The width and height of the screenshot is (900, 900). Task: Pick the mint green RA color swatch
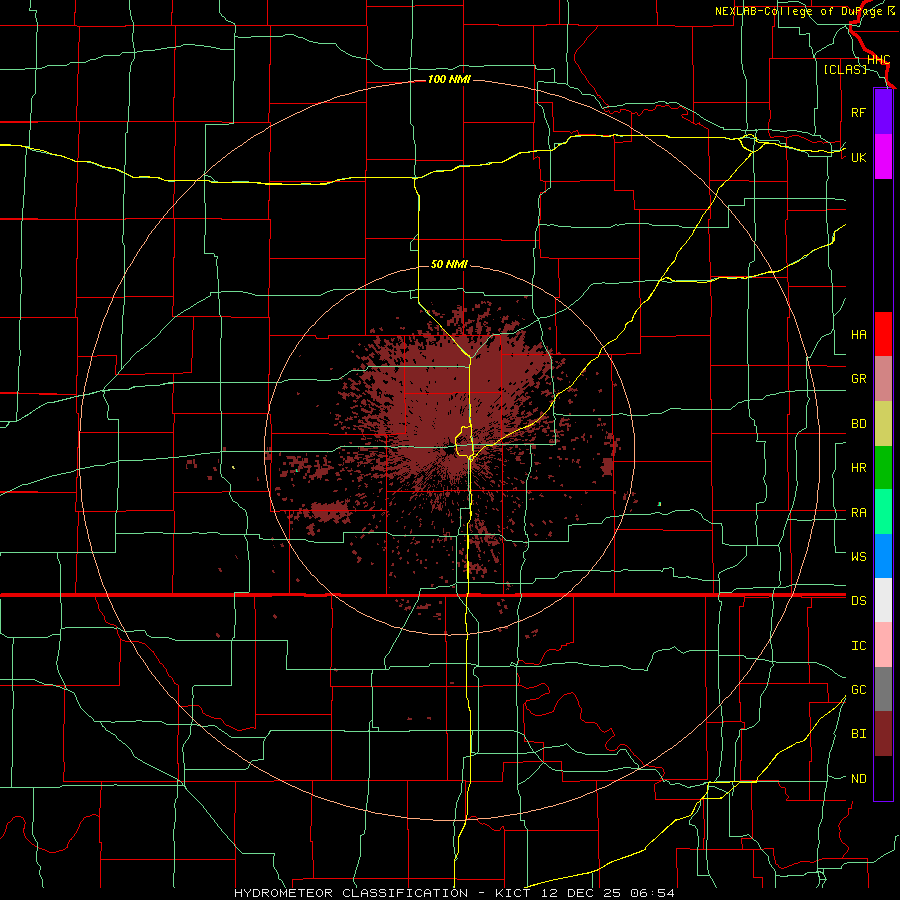[883, 512]
